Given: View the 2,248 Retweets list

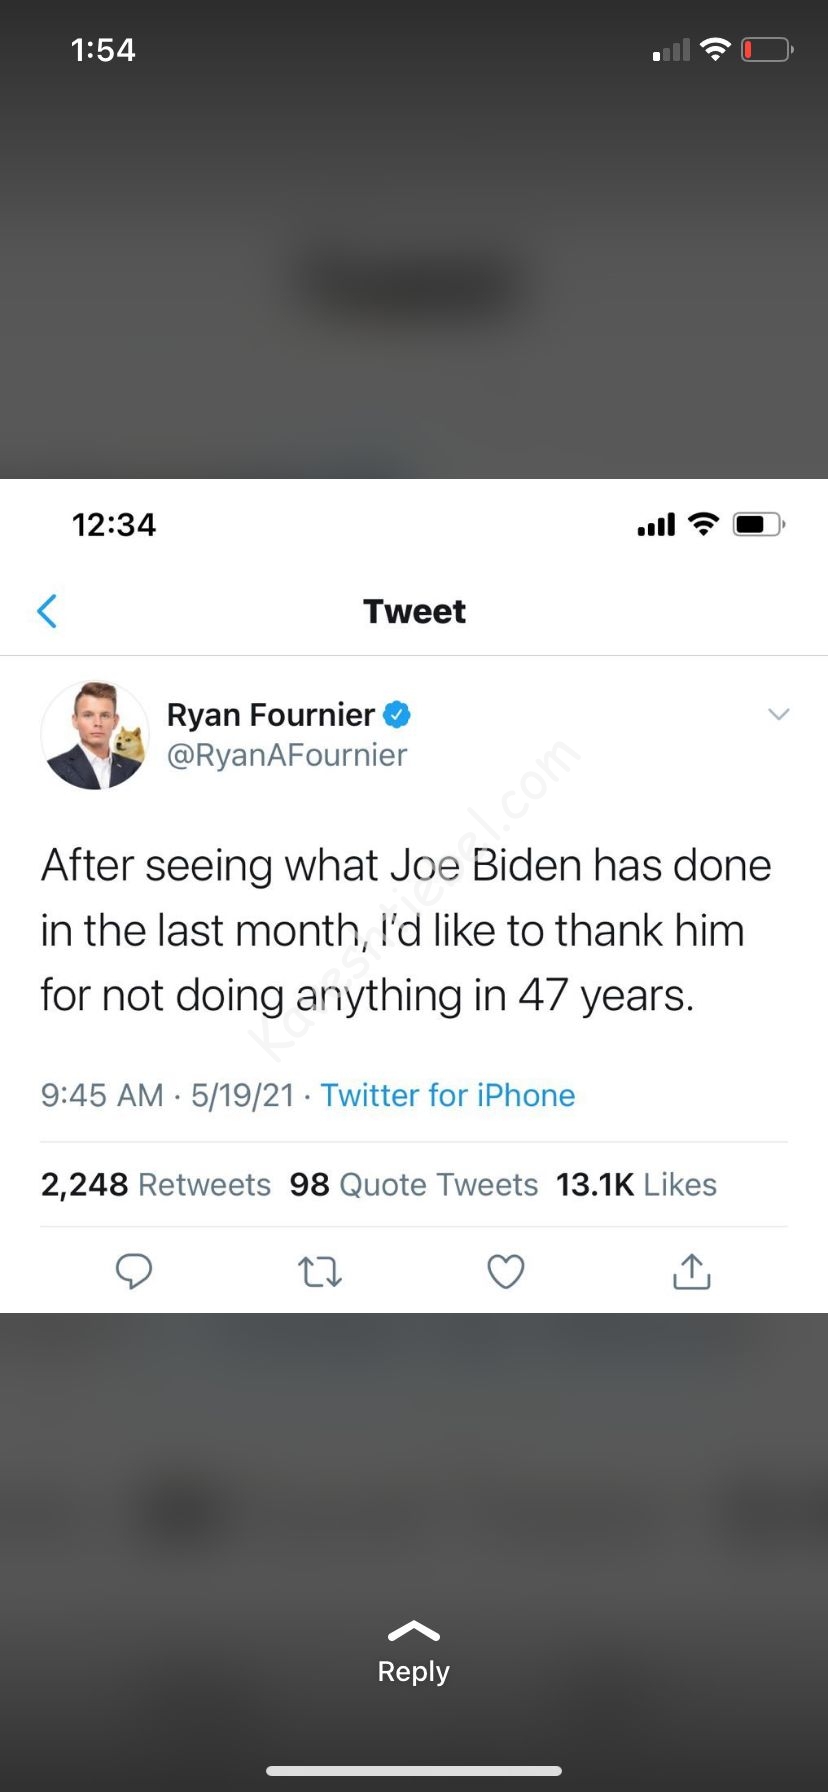Looking at the screenshot, I should [156, 1184].
